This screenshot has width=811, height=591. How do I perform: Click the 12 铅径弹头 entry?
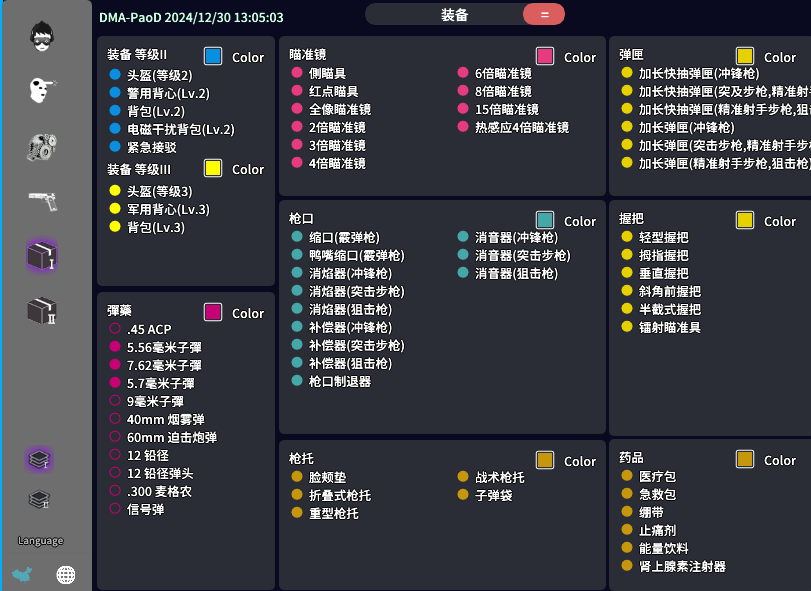pyautogui.click(x=160, y=473)
